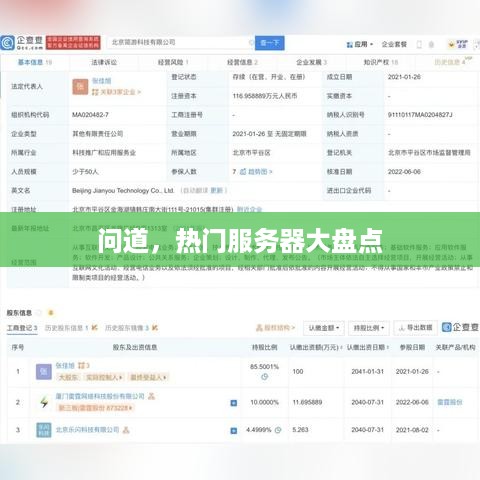Click the company name search field

180,43
